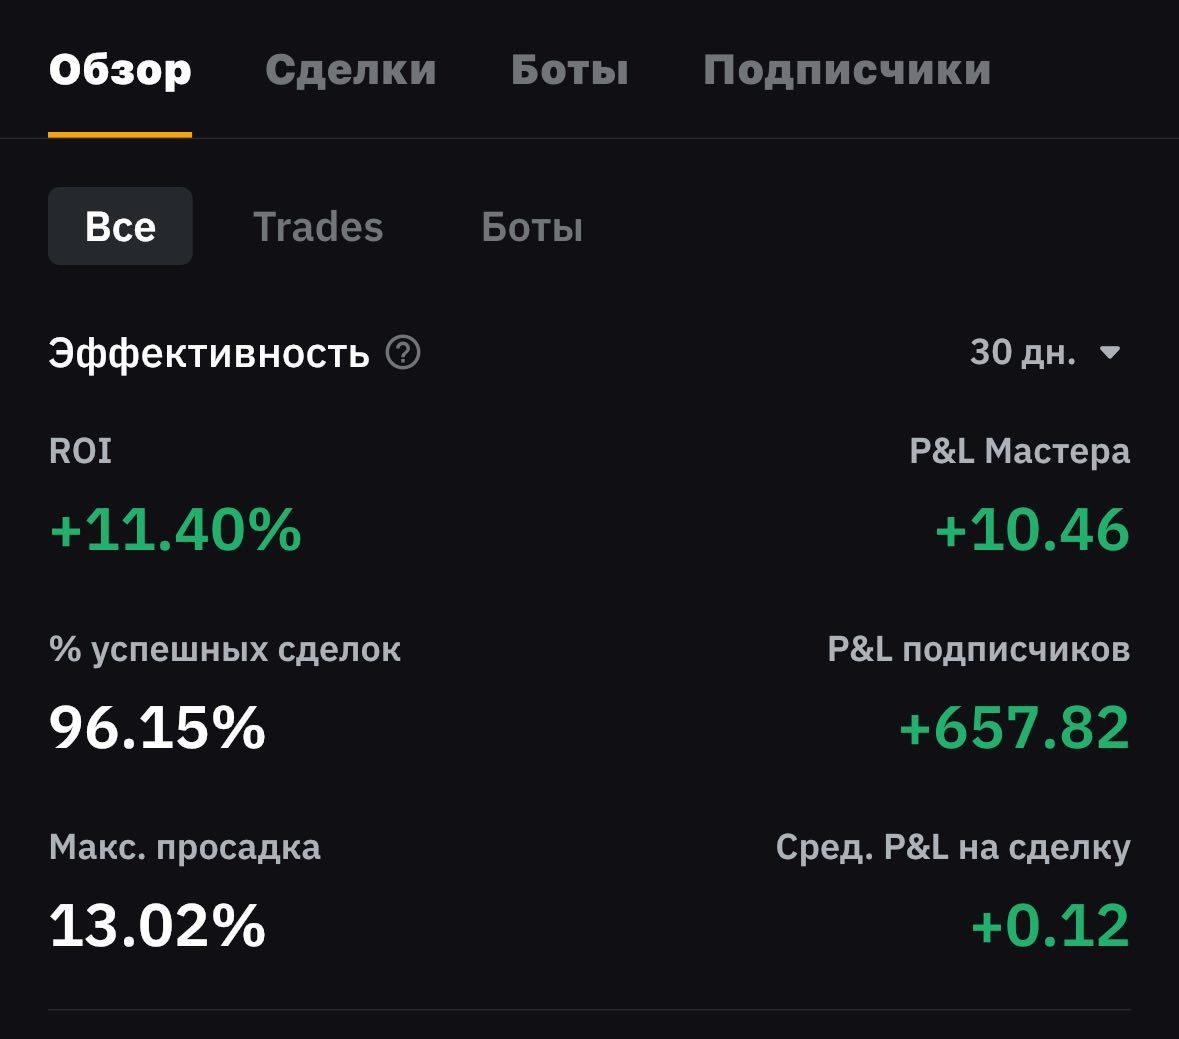Choose the Trades filter chip
This screenshot has height=1039, width=1179.
318,227
